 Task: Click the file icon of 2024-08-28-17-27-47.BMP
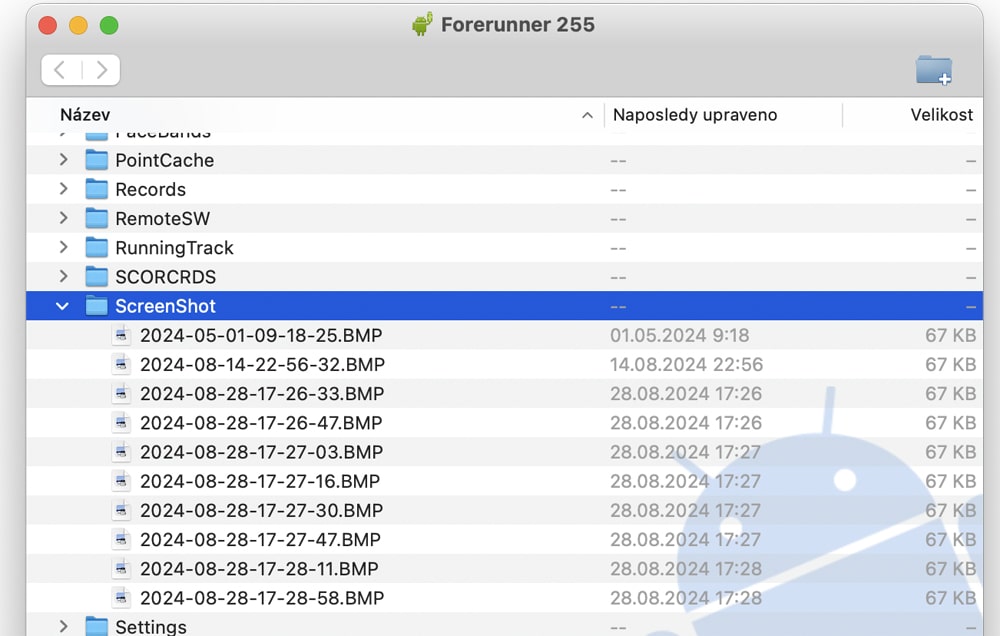tap(121, 540)
